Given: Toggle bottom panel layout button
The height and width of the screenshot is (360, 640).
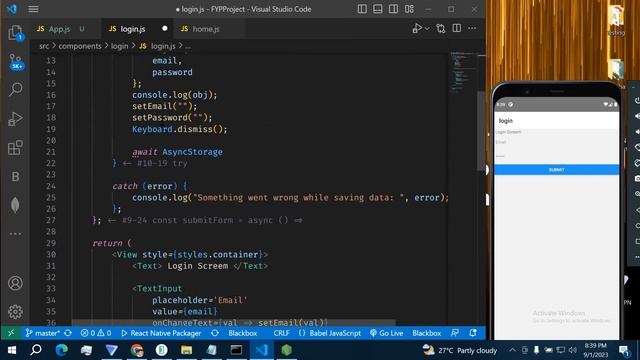Looking at the screenshot, I should 378,9.
